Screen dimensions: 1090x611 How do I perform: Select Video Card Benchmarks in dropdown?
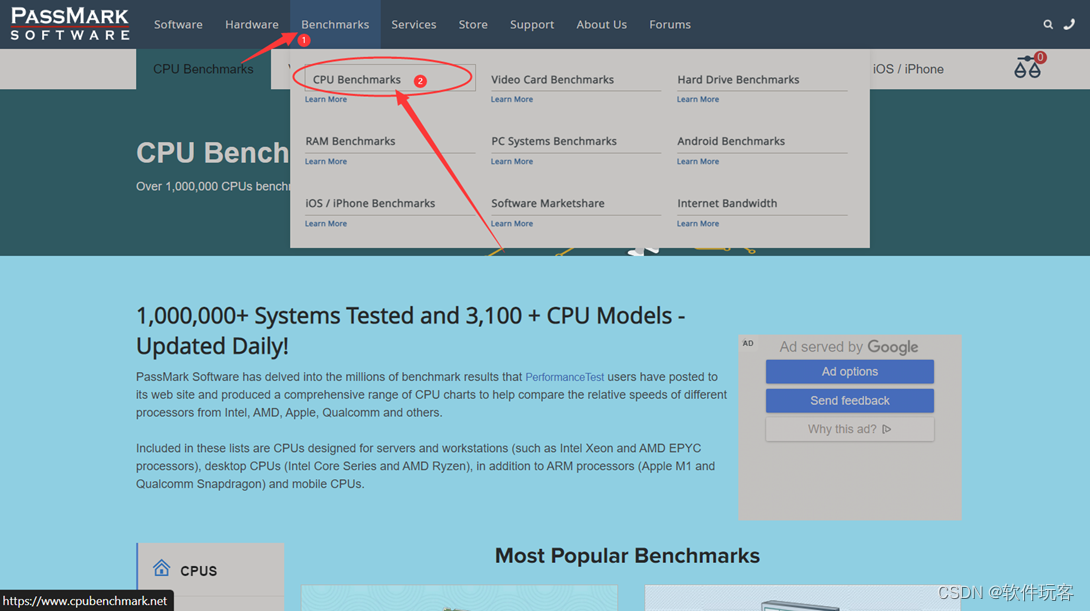click(x=553, y=79)
